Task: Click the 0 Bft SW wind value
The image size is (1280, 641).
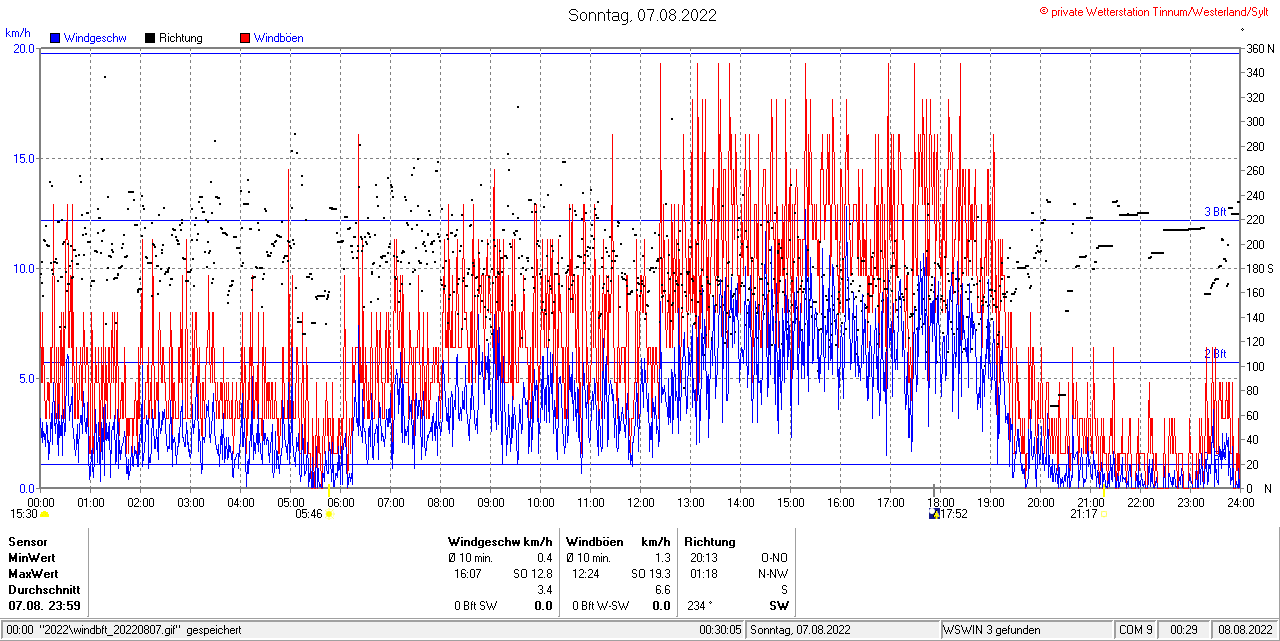Action: [x=475, y=606]
